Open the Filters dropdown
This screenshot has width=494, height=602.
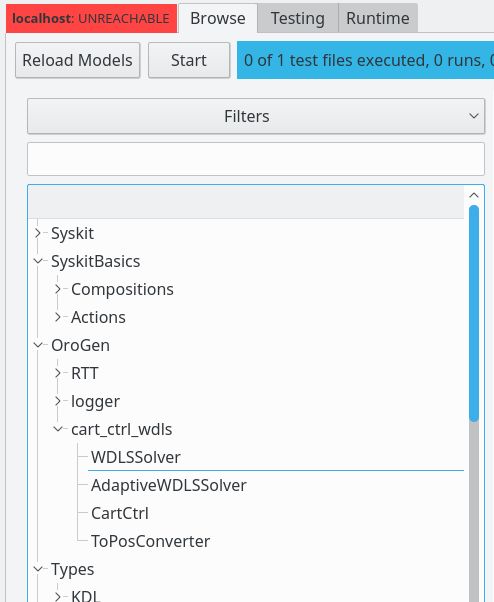click(256, 116)
